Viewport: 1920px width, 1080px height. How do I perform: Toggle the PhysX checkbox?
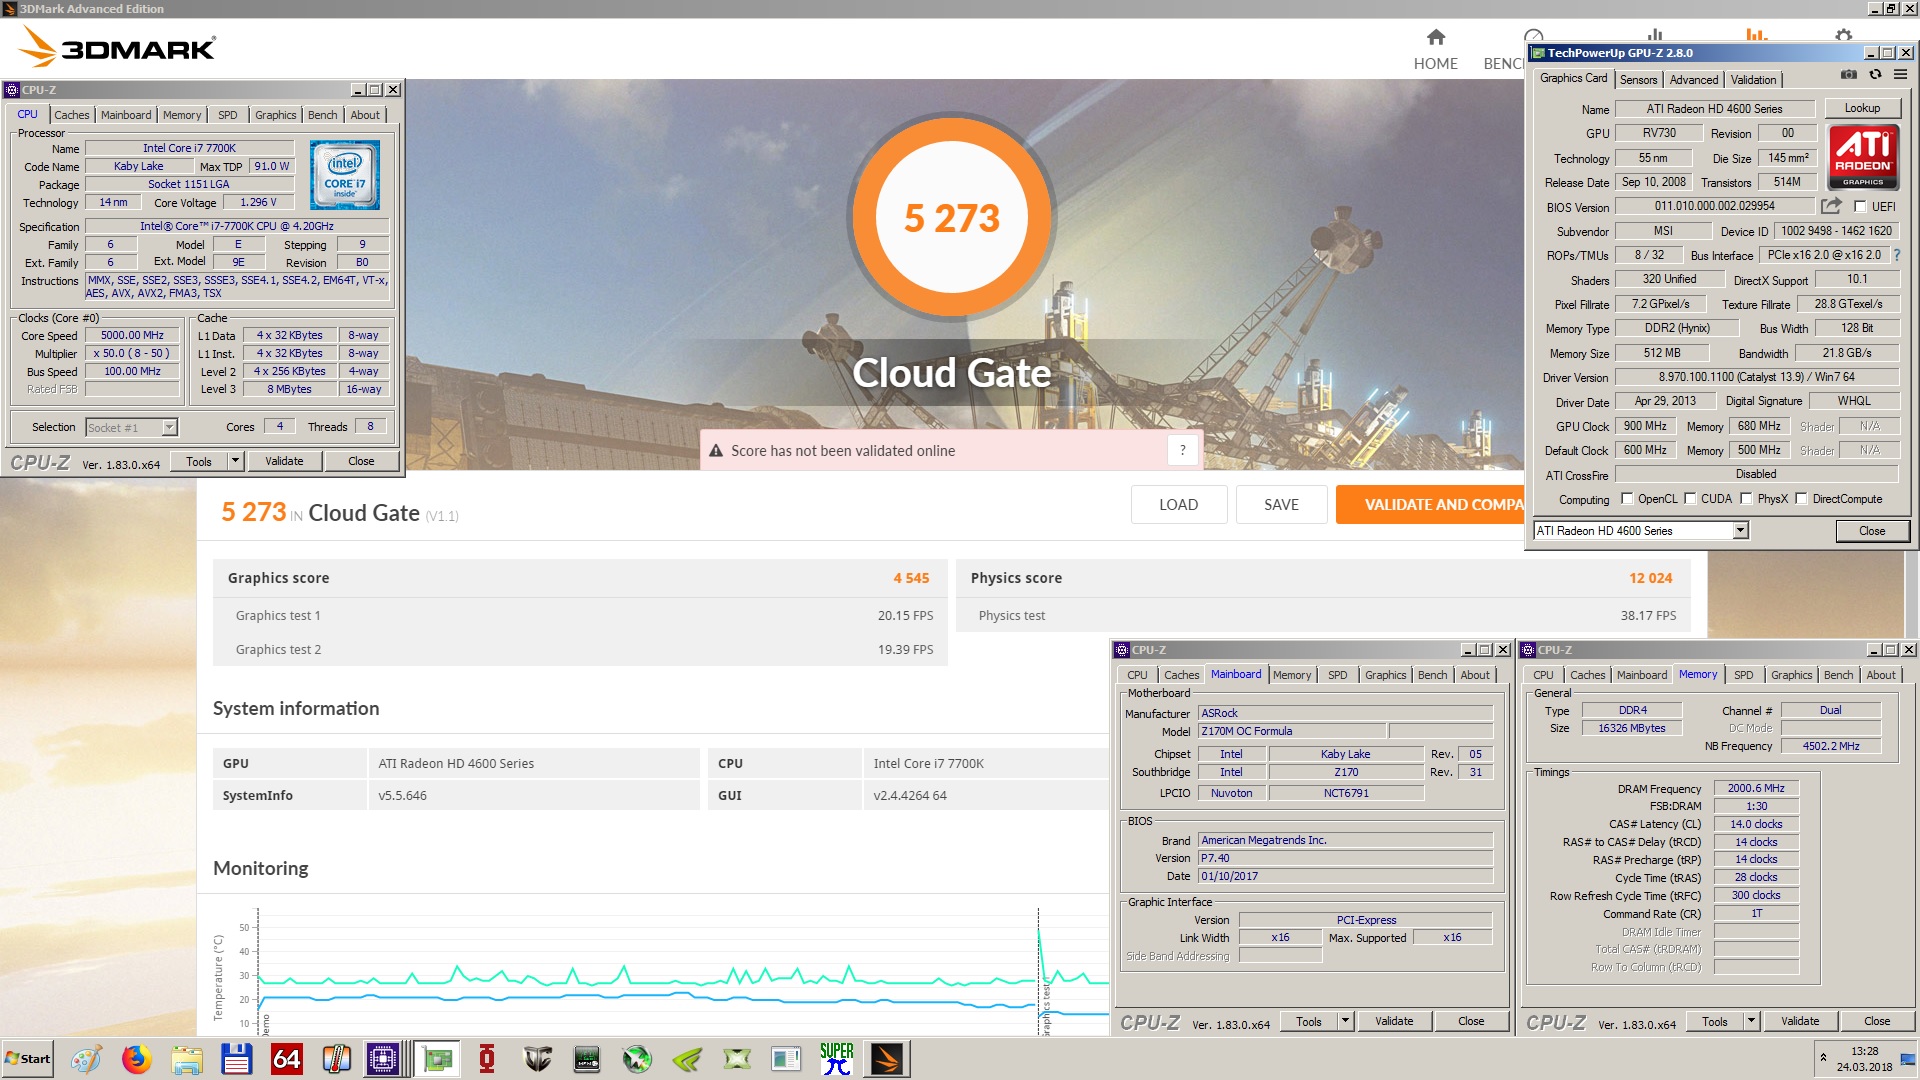(x=1746, y=499)
